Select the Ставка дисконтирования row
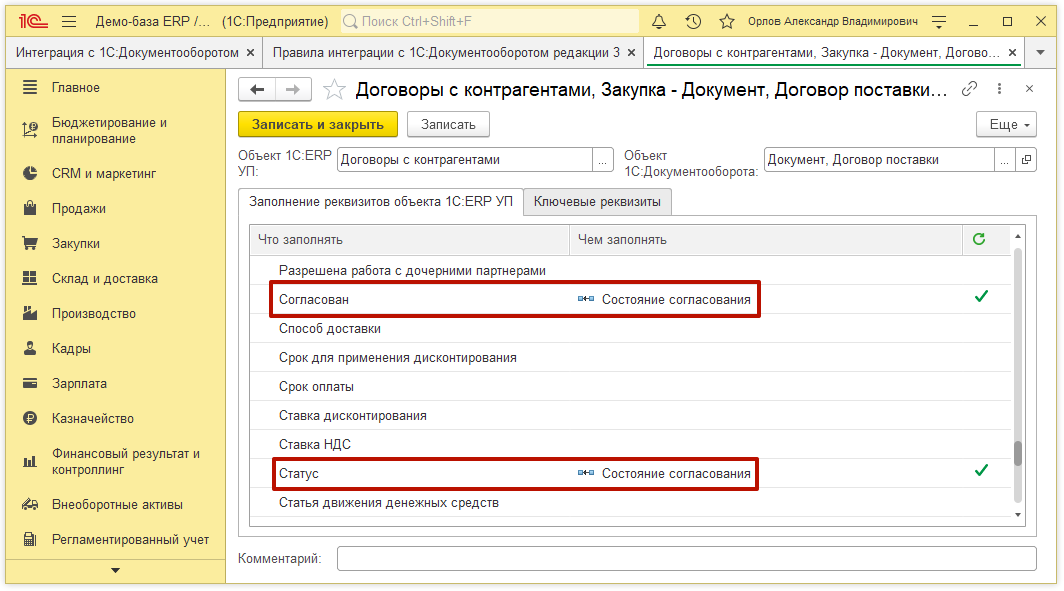Screen dimensions: 1064x591 click(630, 415)
